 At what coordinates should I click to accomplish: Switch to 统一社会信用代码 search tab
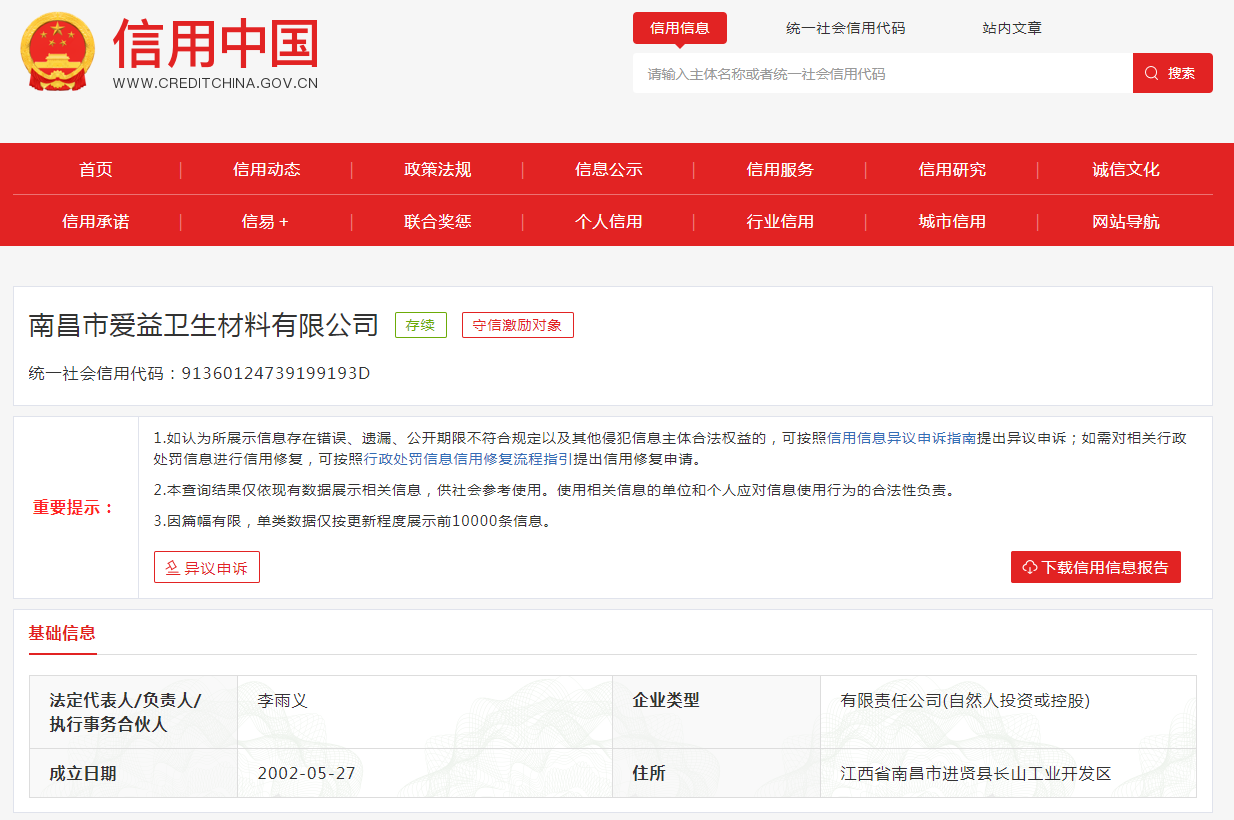846,28
